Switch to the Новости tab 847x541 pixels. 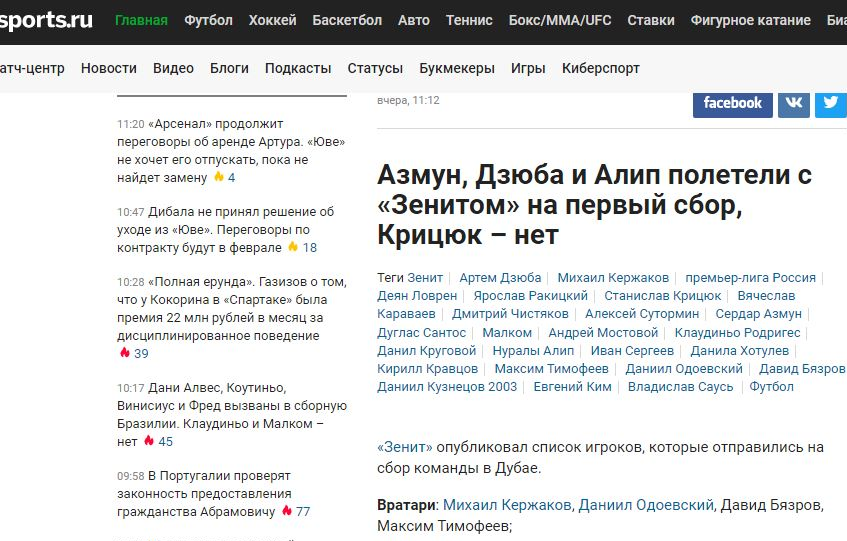[109, 68]
